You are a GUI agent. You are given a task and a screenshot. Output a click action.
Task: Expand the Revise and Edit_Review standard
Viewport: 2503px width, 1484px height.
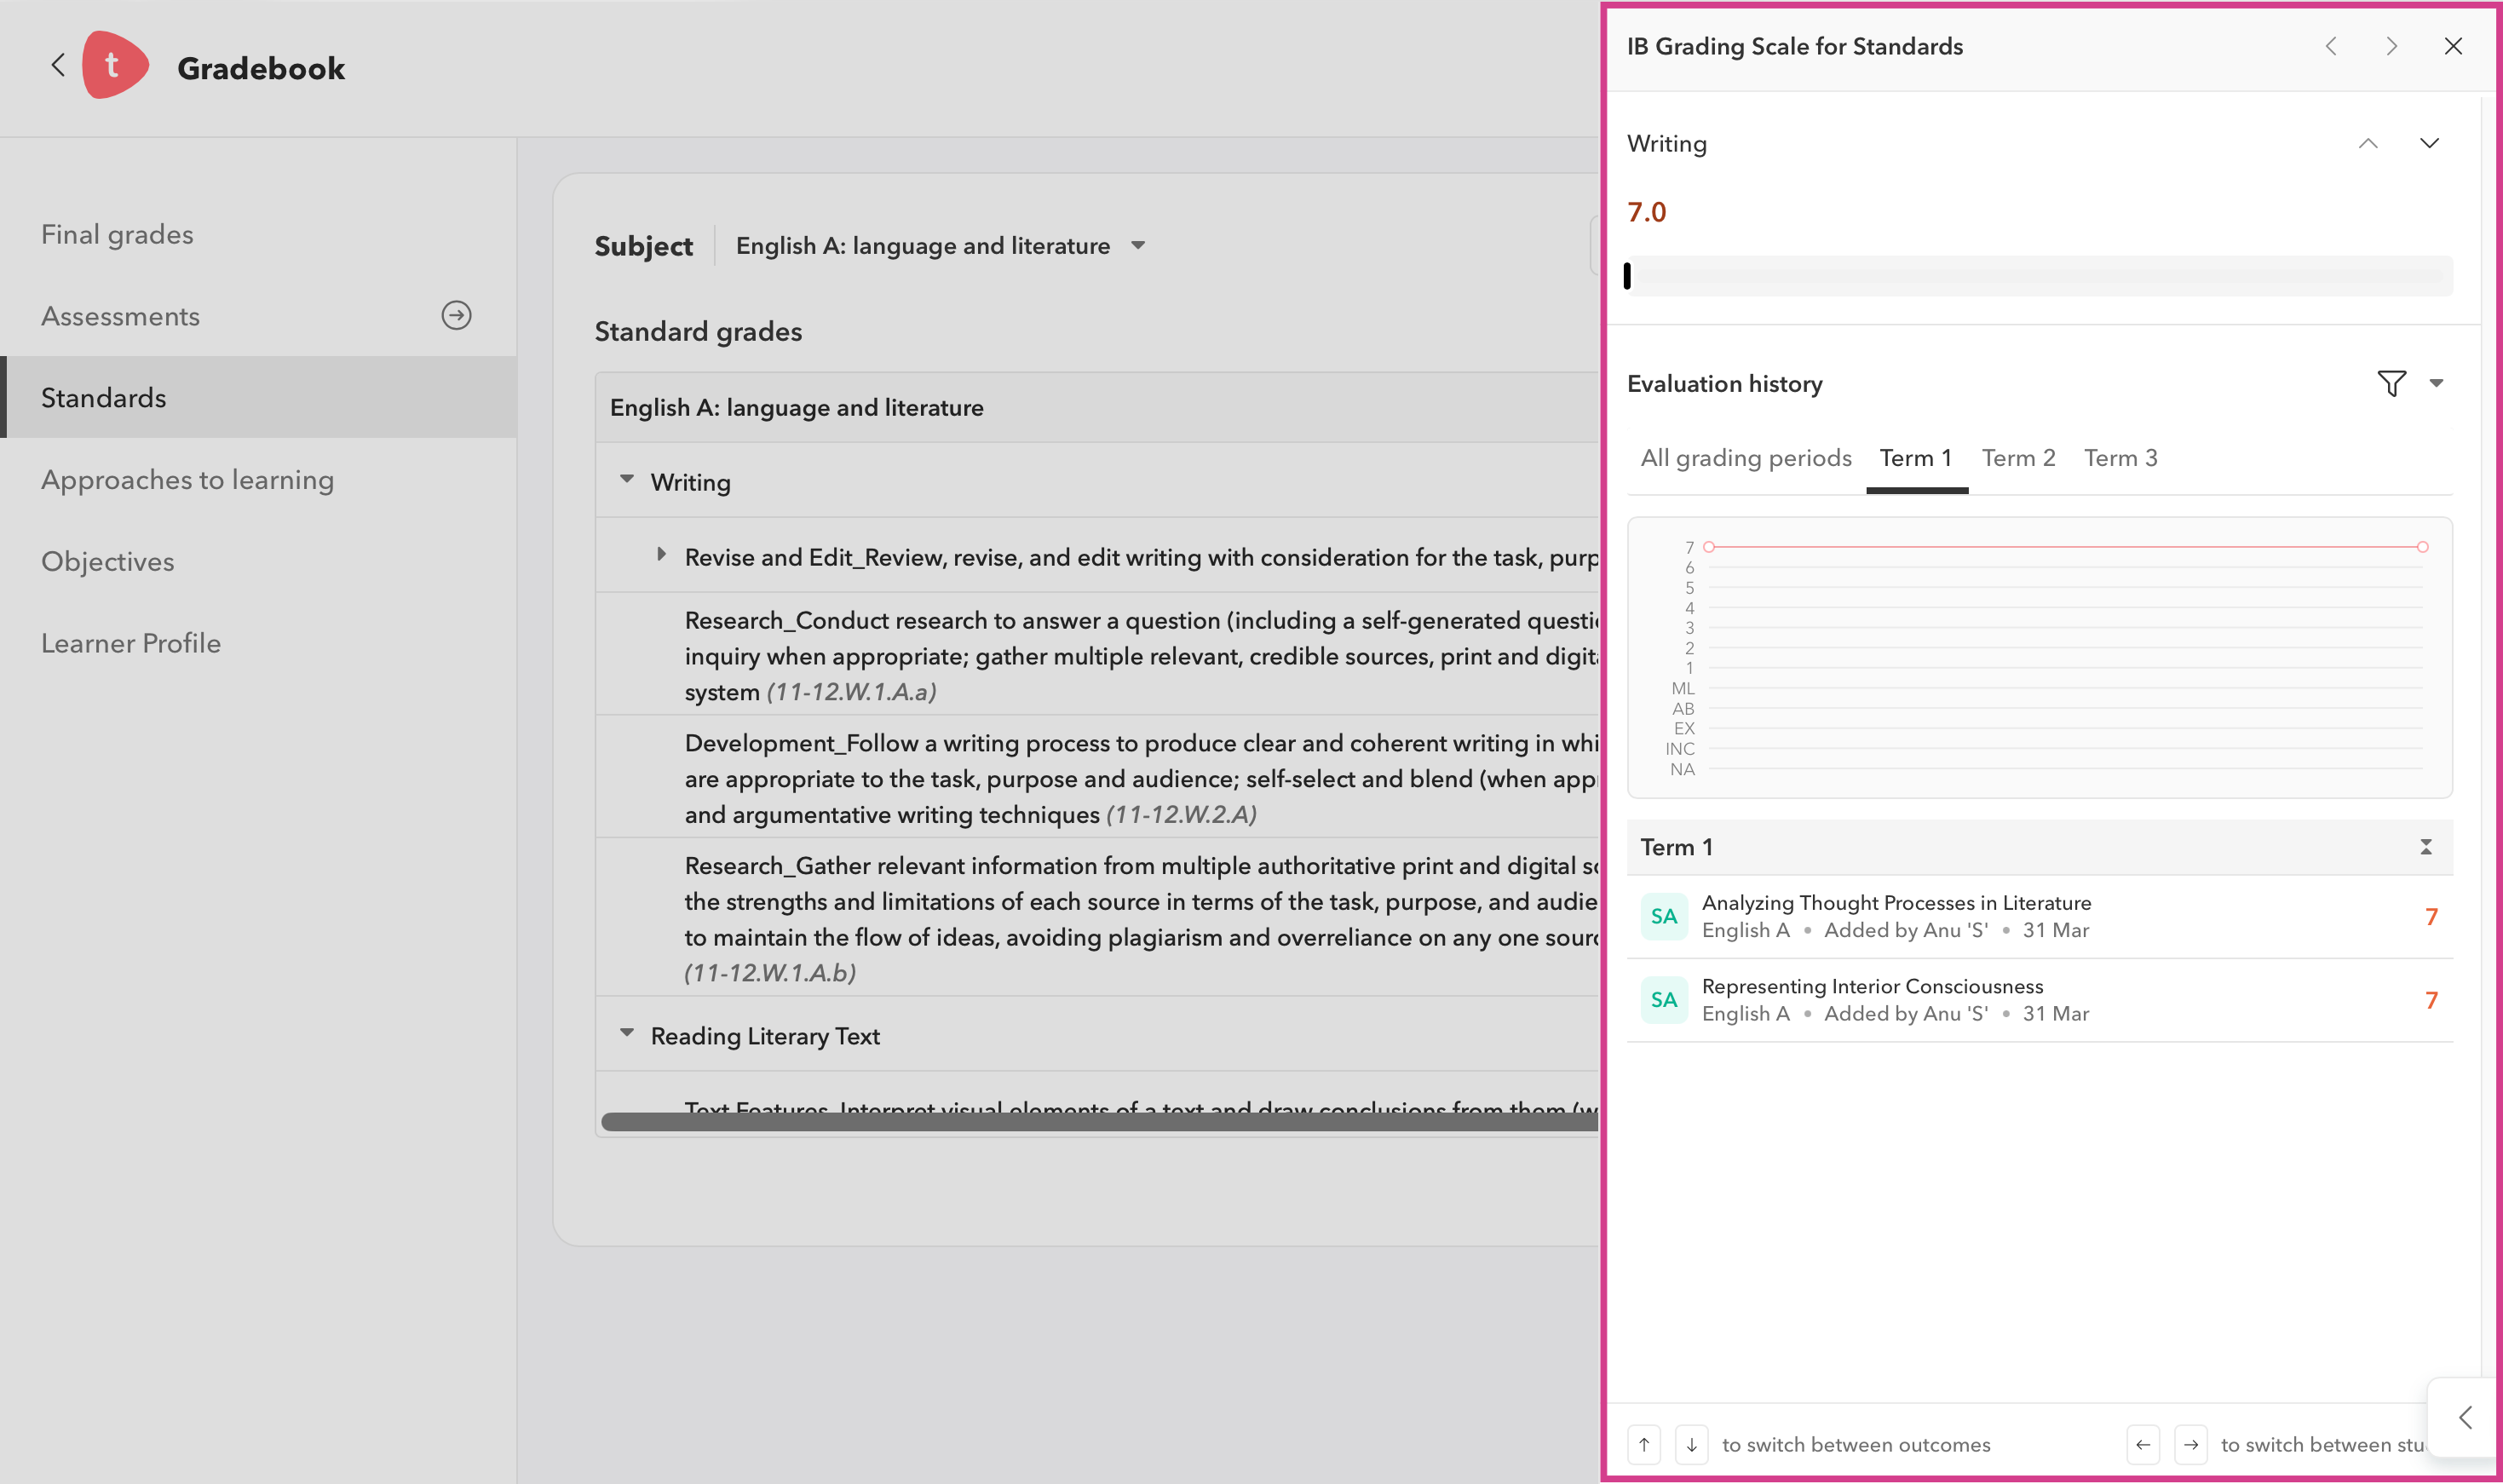[661, 555]
